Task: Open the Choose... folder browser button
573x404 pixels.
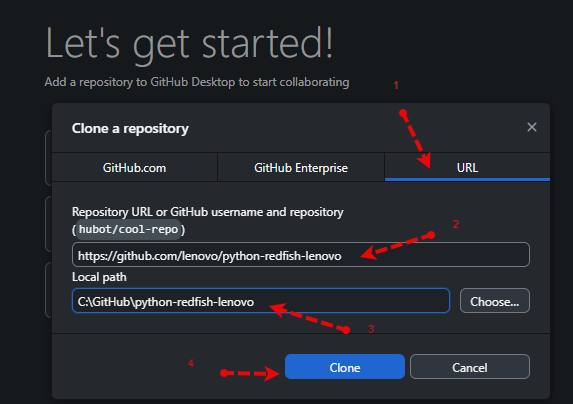Action: [495, 301]
